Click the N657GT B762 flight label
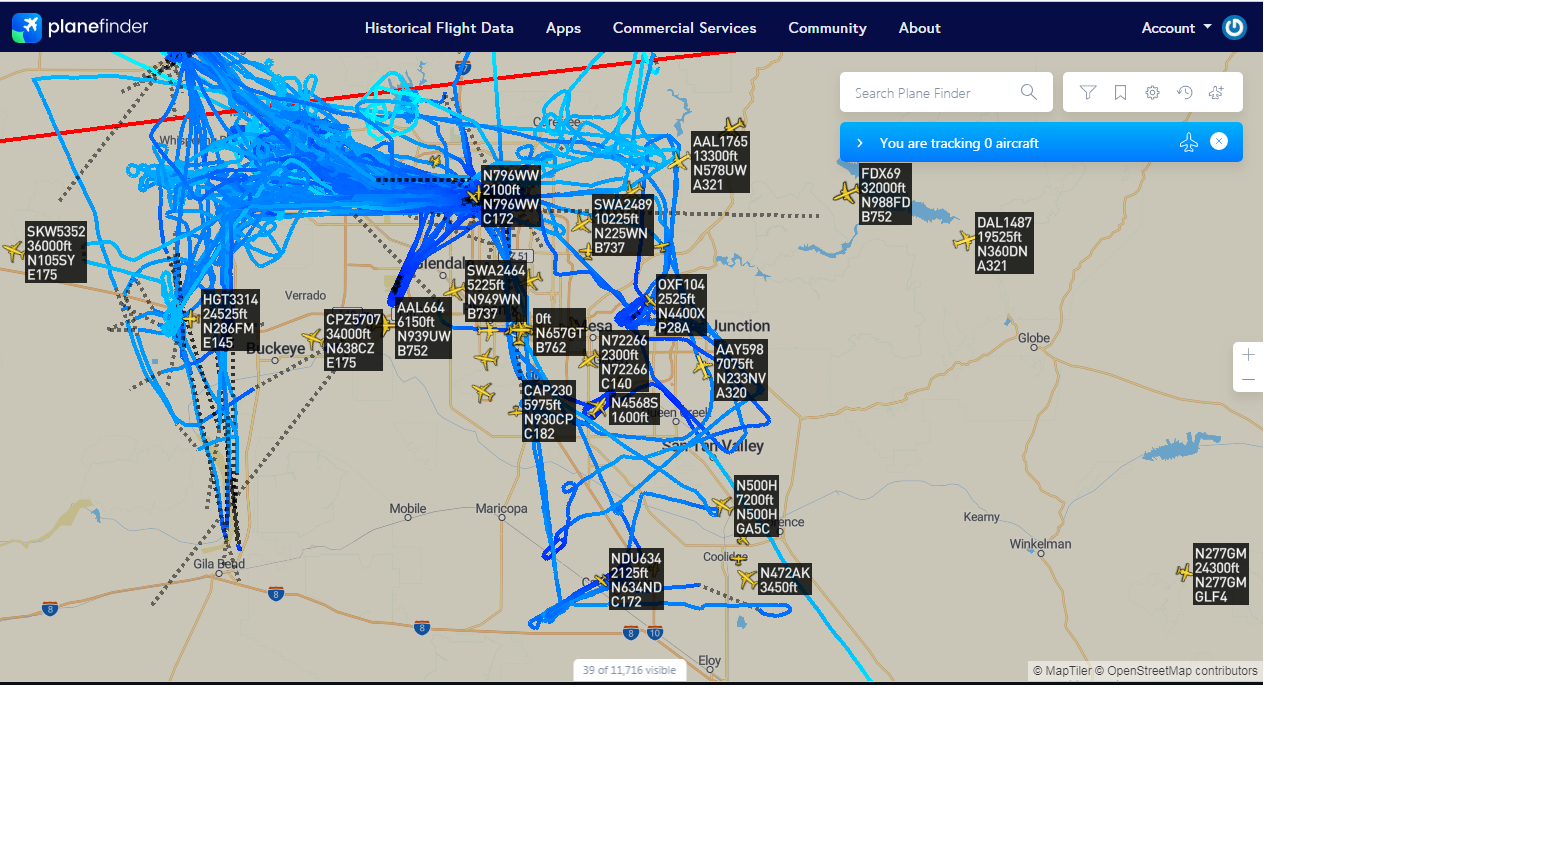 [559, 333]
